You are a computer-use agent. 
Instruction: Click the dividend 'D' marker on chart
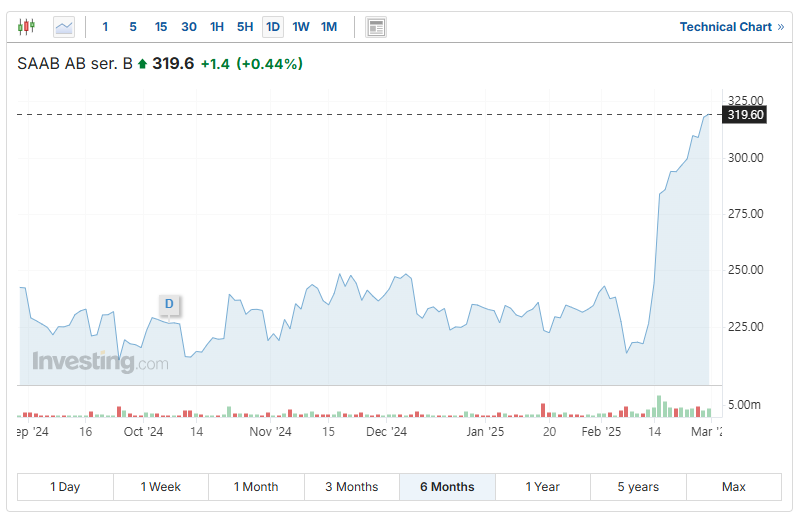(169, 304)
